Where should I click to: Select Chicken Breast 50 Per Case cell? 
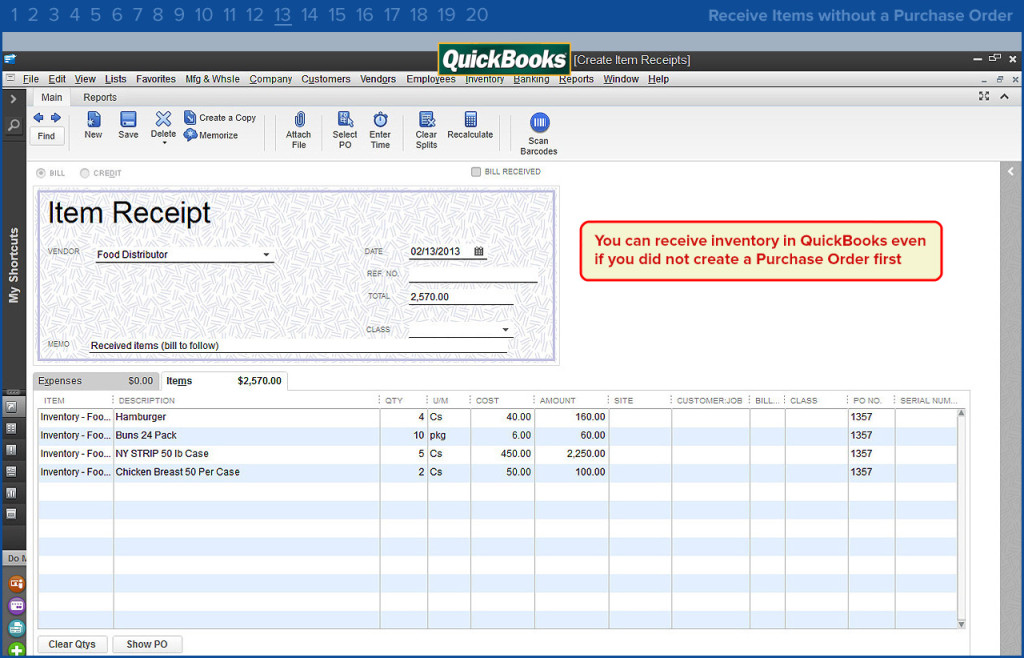pyautogui.click(x=246, y=472)
